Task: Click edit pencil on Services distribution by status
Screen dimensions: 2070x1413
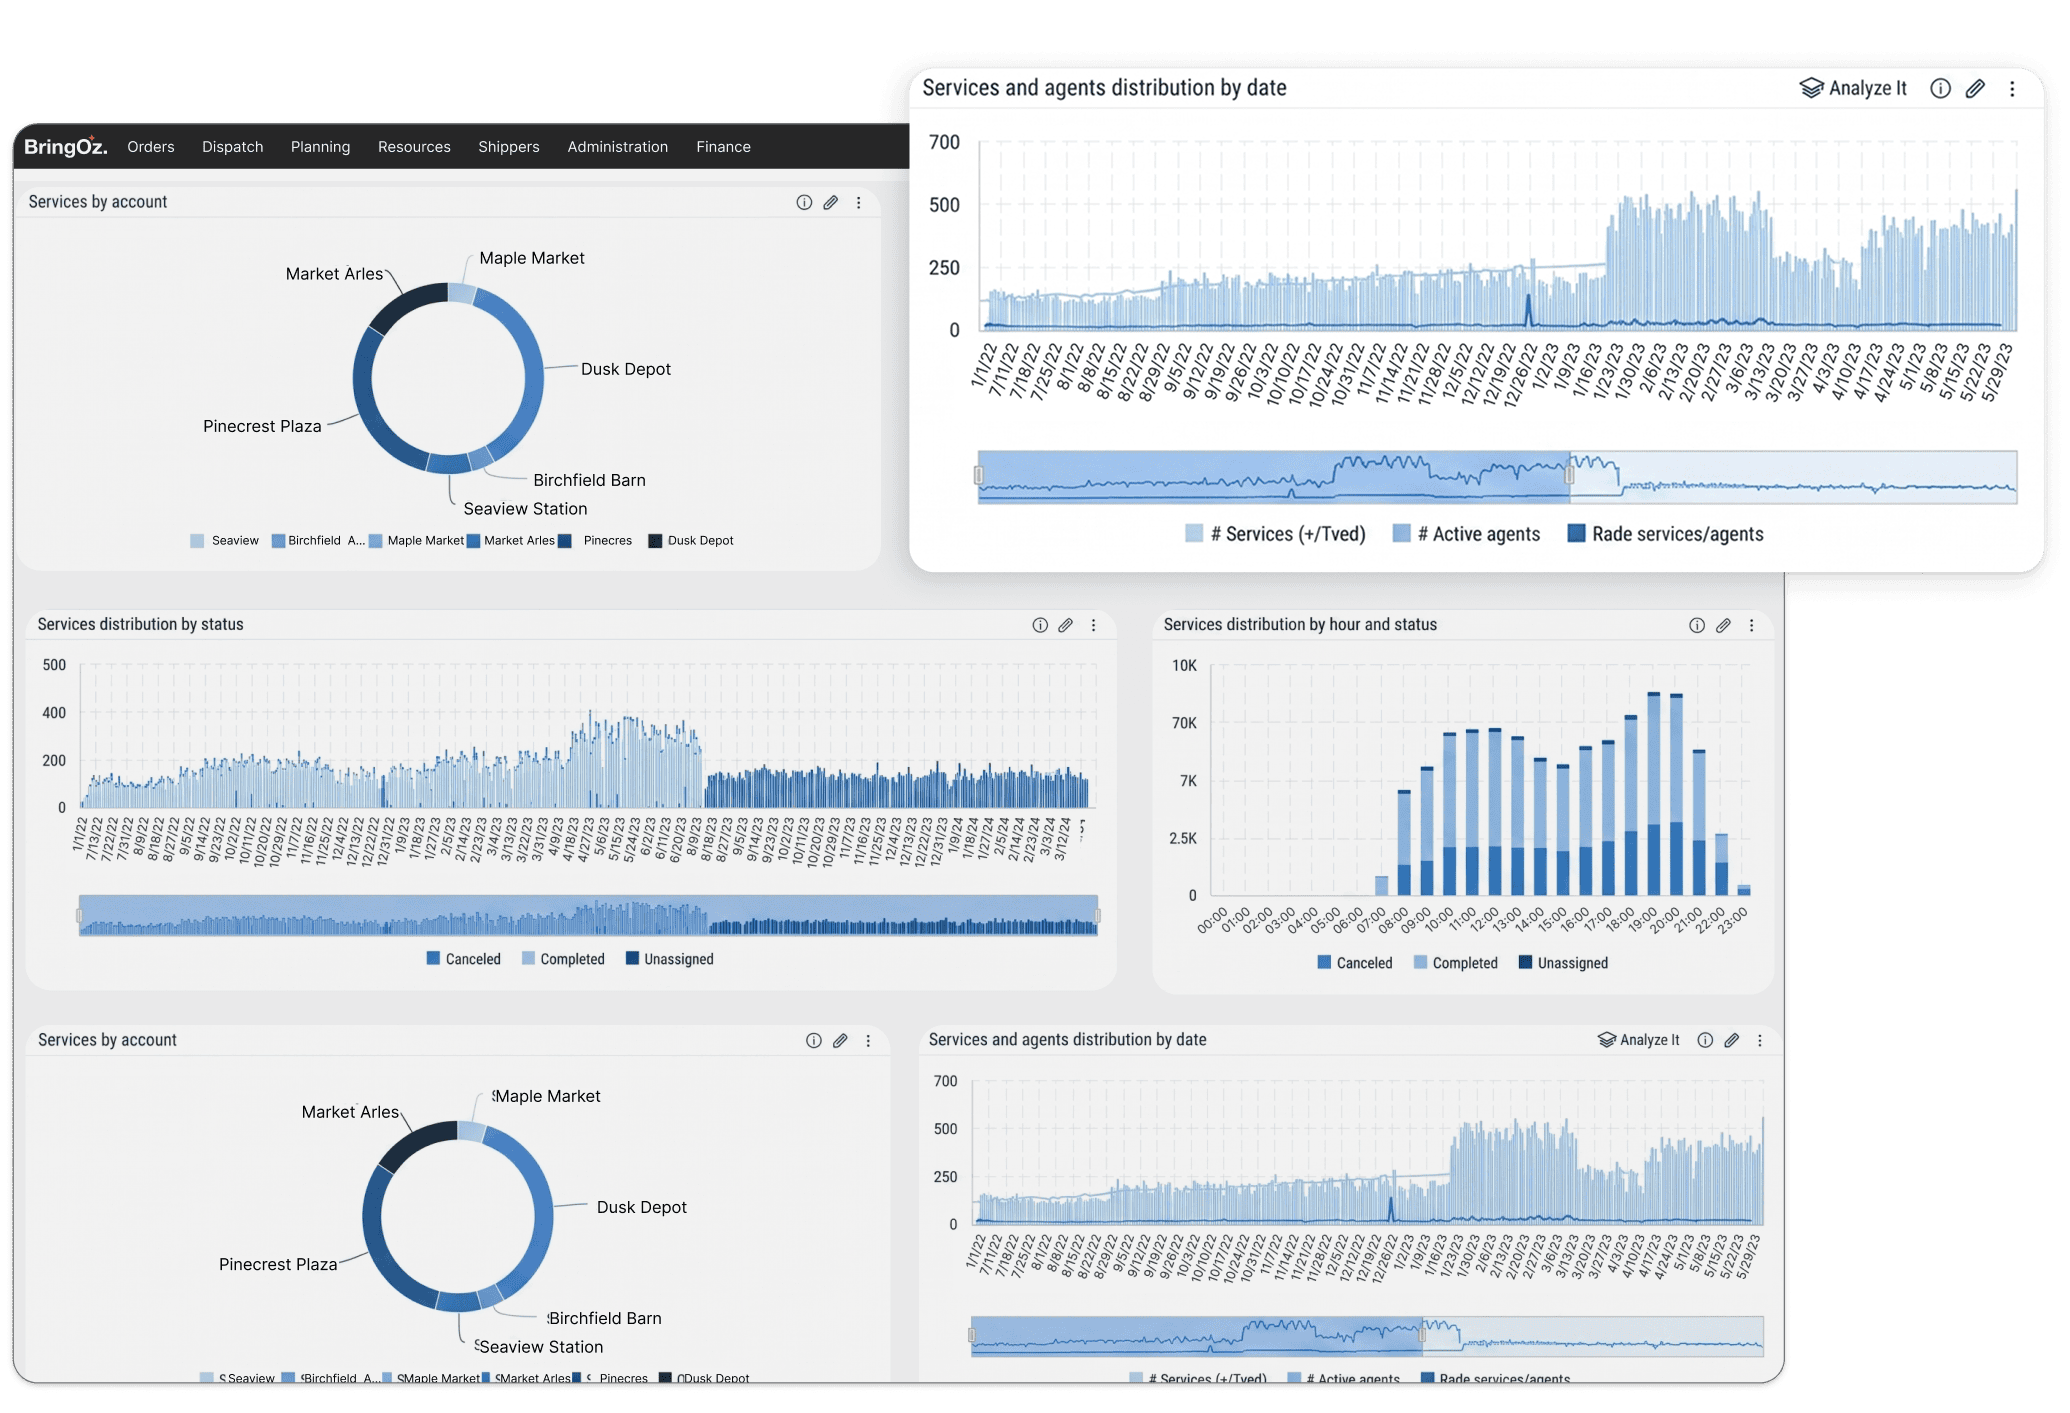Action: pos(1066,625)
